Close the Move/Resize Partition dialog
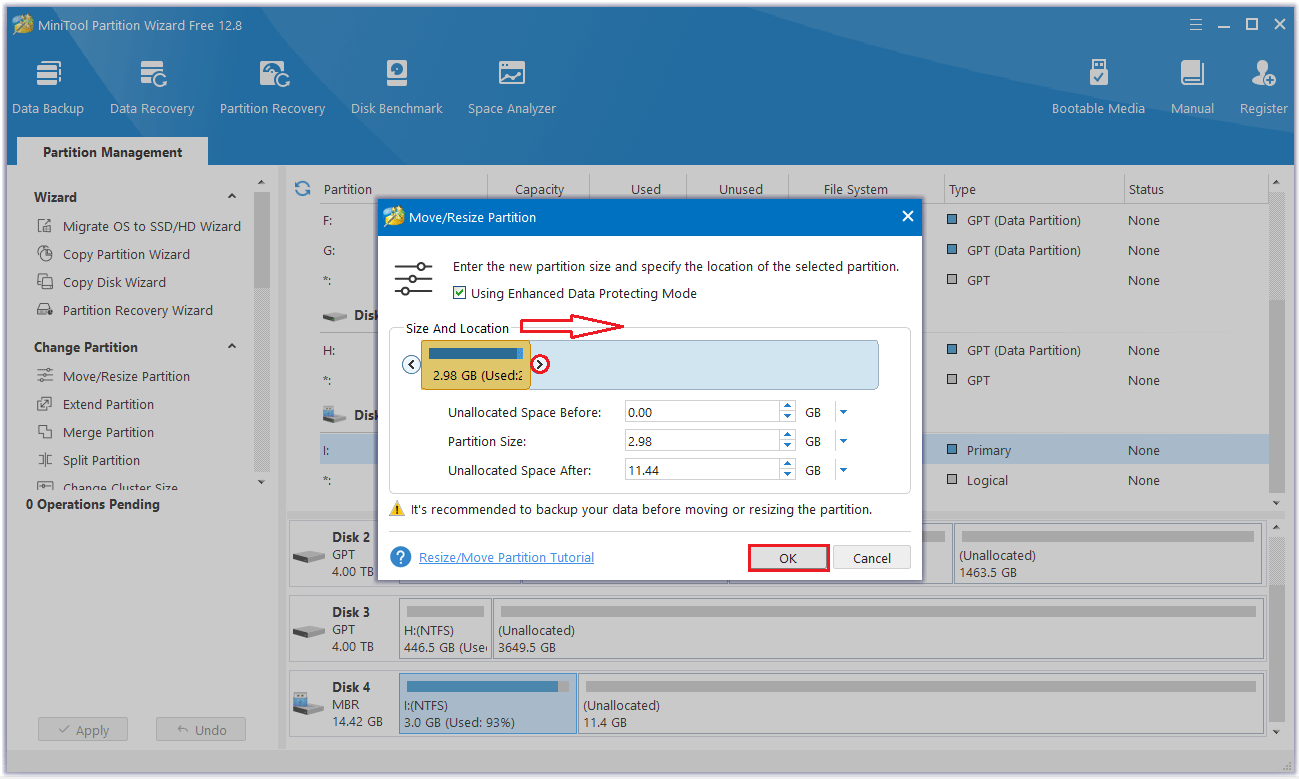 pyautogui.click(x=907, y=216)
